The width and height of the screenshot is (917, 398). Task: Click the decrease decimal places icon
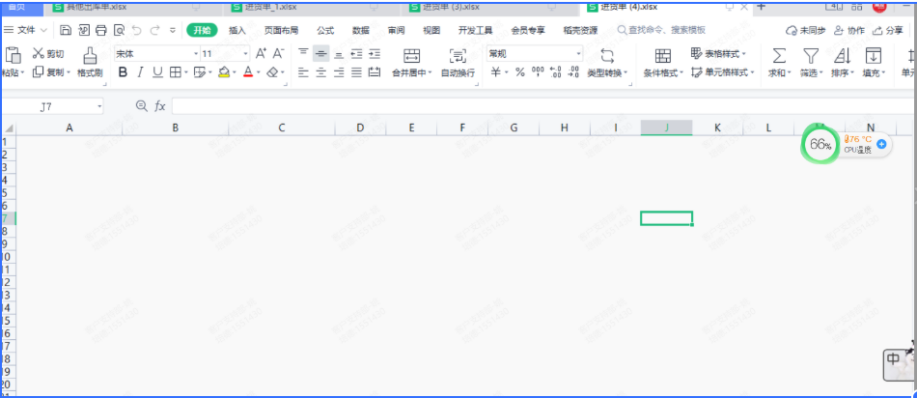pos(574,72)
